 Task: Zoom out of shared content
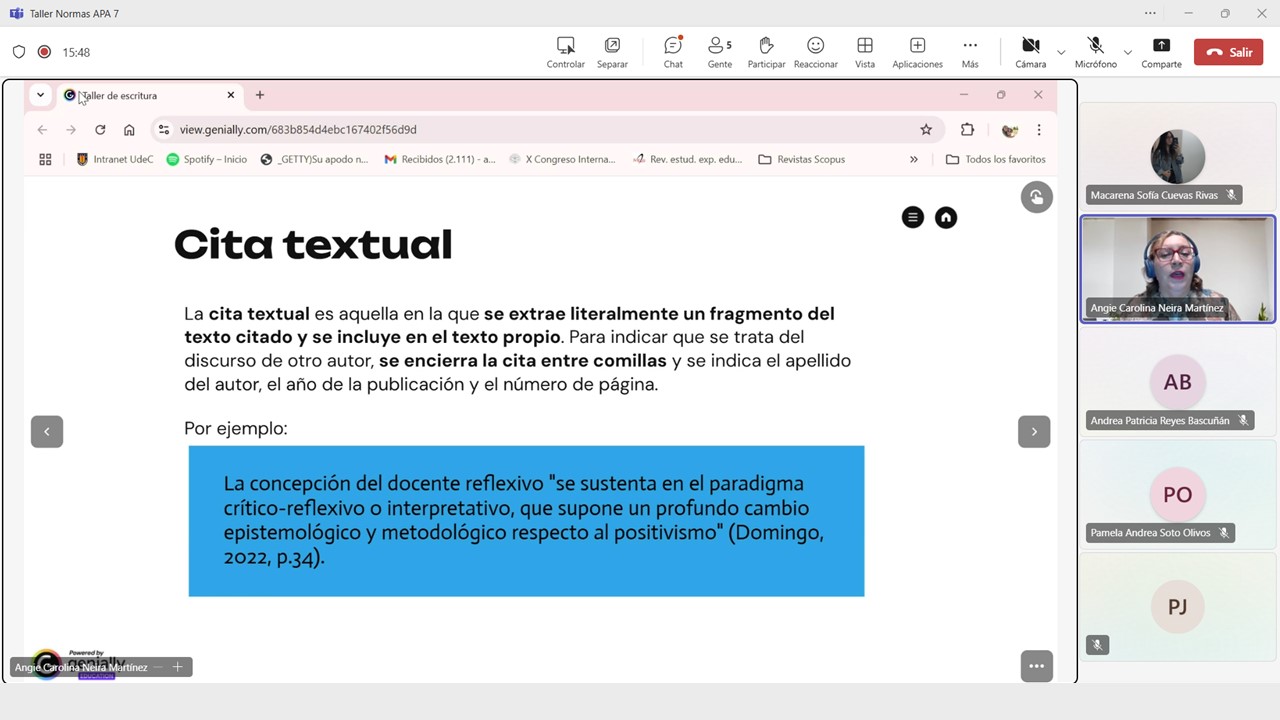tap(158, 667)
